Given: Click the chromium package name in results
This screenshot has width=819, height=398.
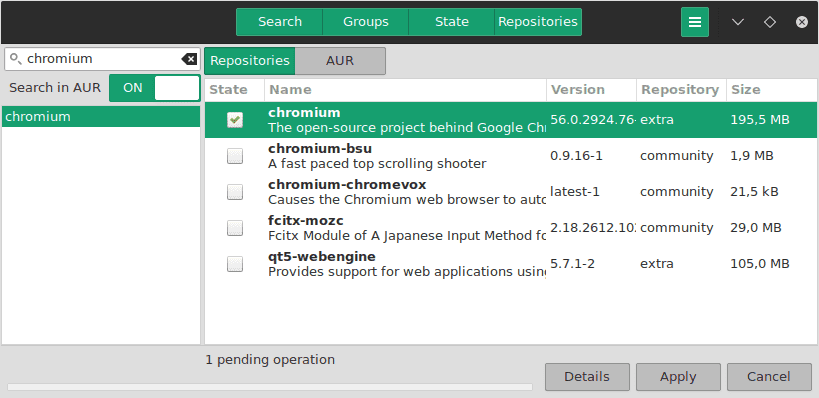Looking at the screenshot, I should click(x=304, y=112).
